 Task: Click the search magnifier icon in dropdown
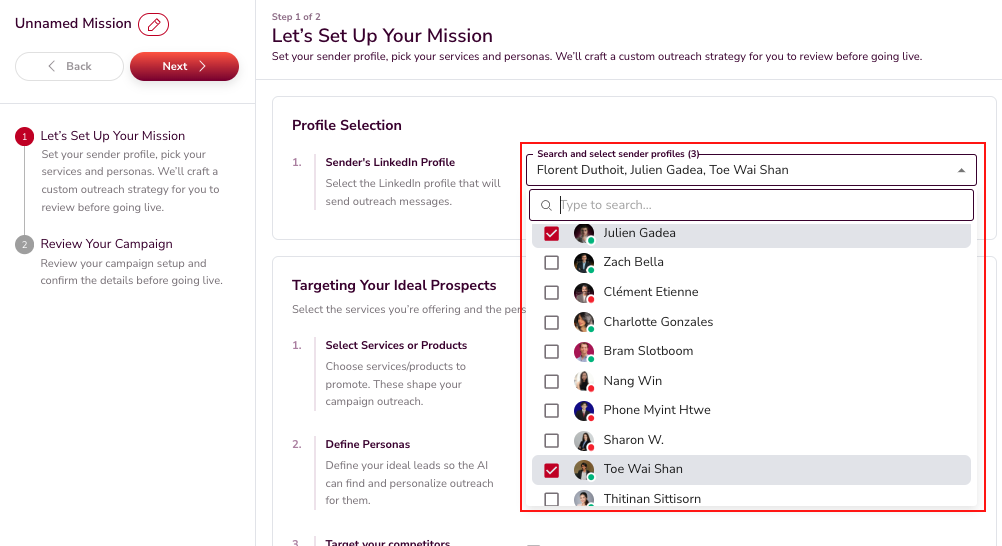point(546,206)
